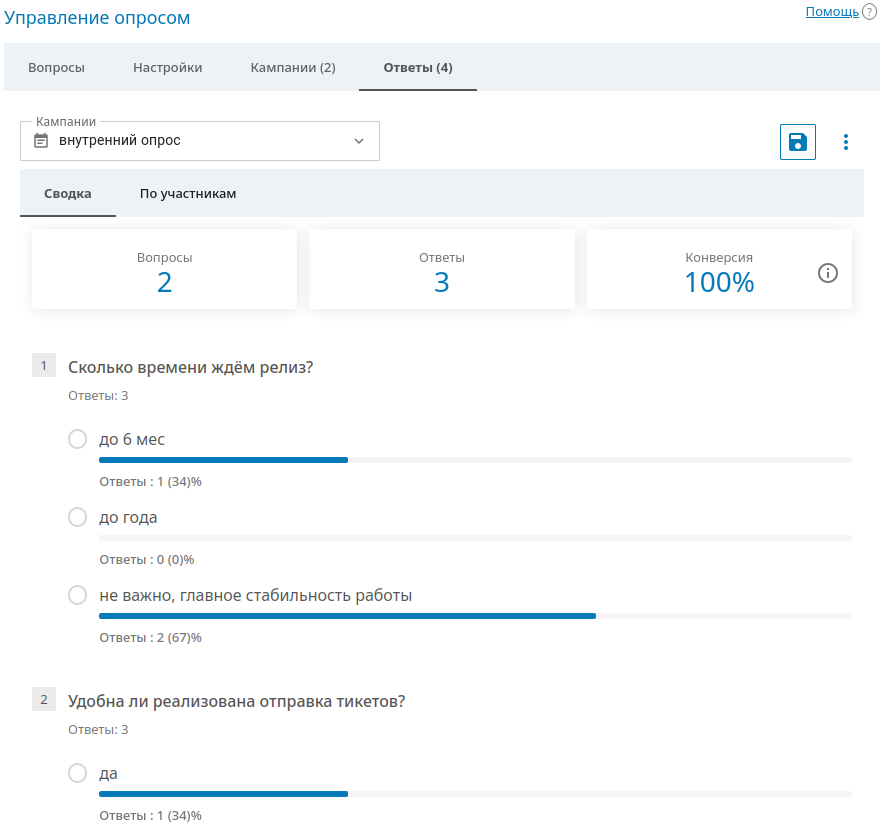Viewport: 885px width, 833px height.
Task: Click question text 'Сколько времени ждём релиз?'
Action: (191, 367)
